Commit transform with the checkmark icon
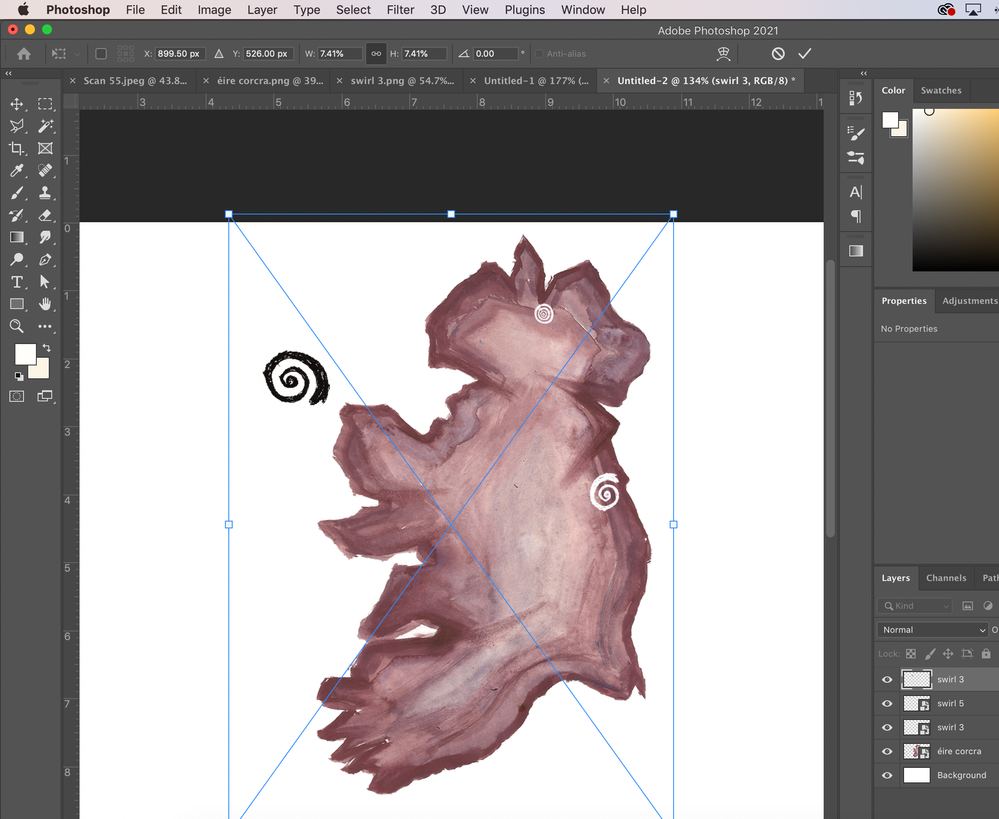Viewport: 999px width, 819px height. coord(805,53)
